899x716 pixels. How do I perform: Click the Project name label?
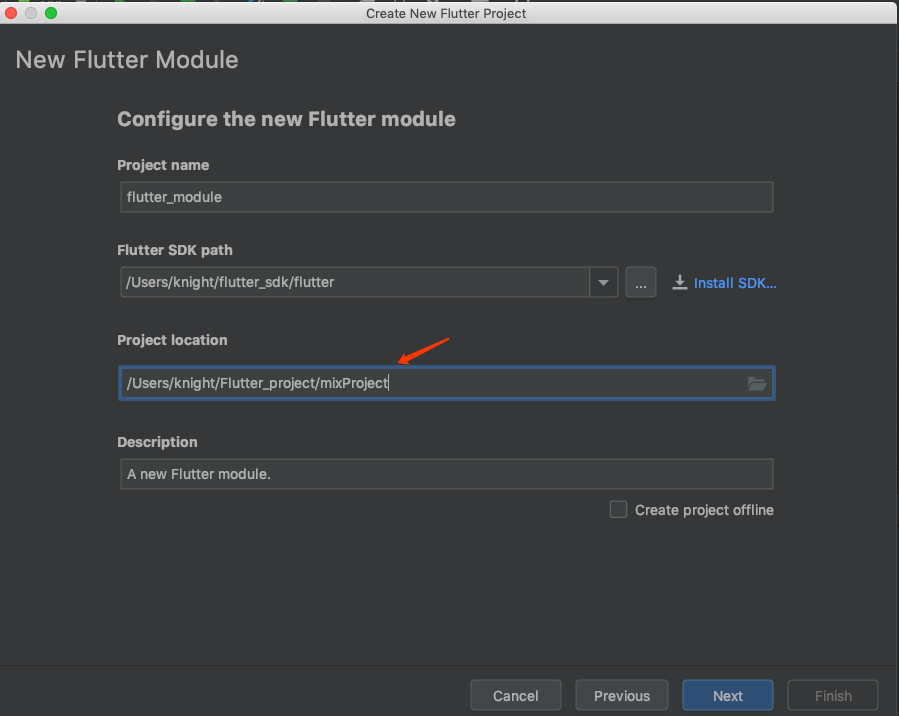click(x=163, y=165)
